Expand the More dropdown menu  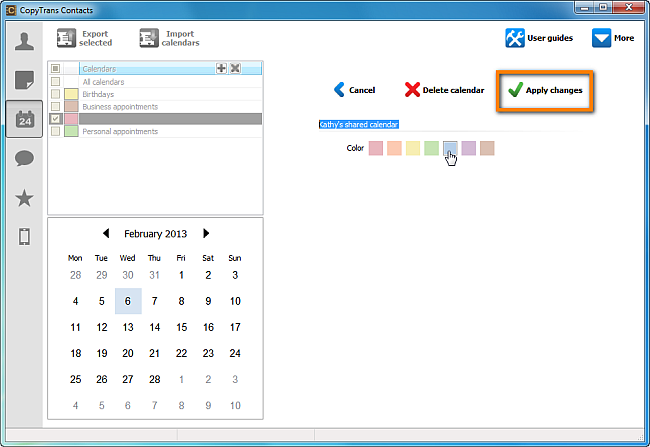pyautogui.click(x=613, y=38)
